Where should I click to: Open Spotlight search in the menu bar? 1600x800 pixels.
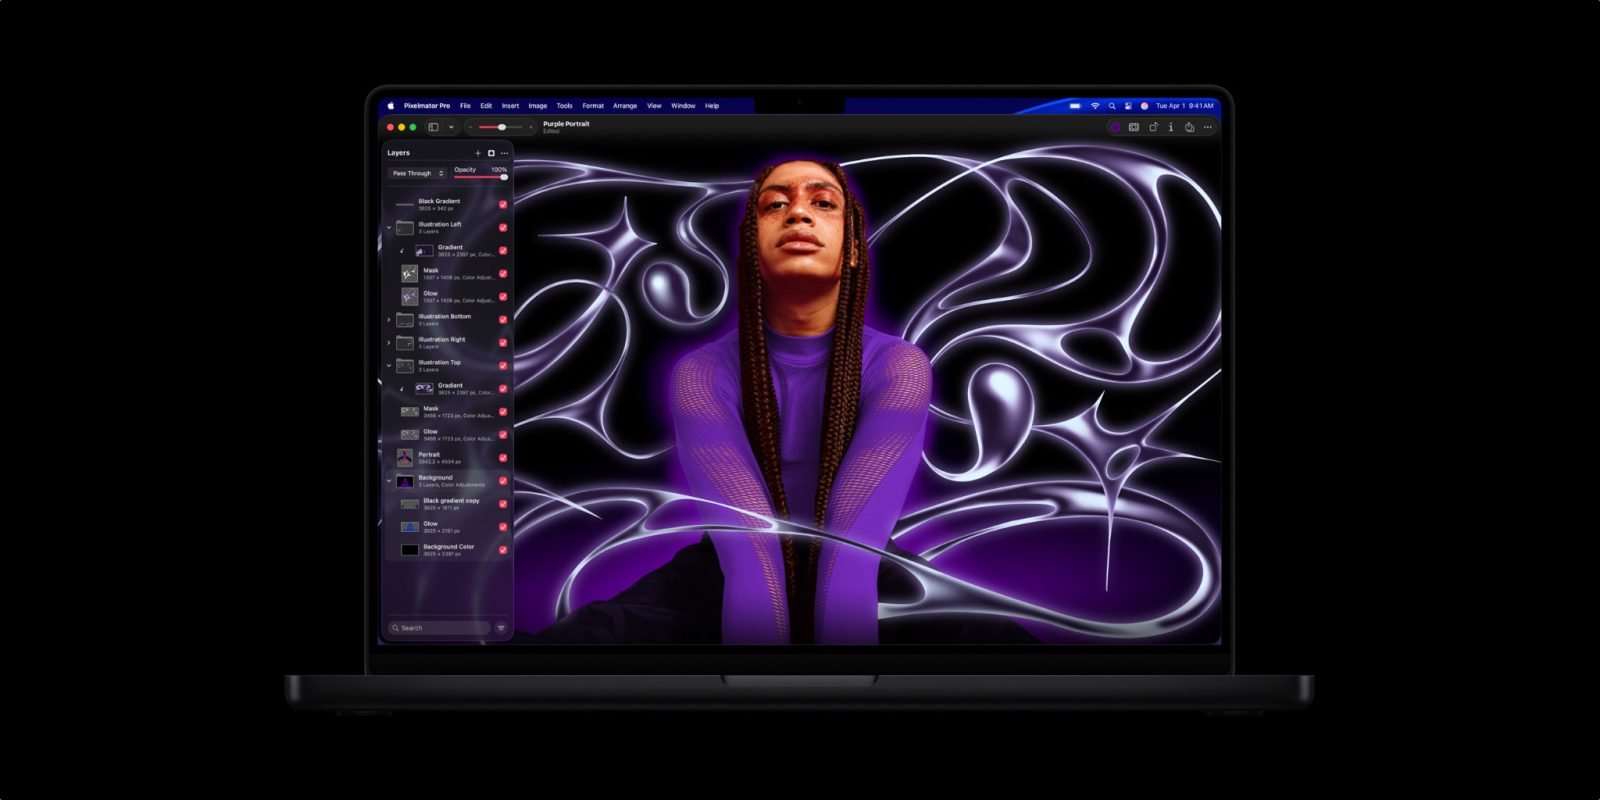tap(1111, 105)
